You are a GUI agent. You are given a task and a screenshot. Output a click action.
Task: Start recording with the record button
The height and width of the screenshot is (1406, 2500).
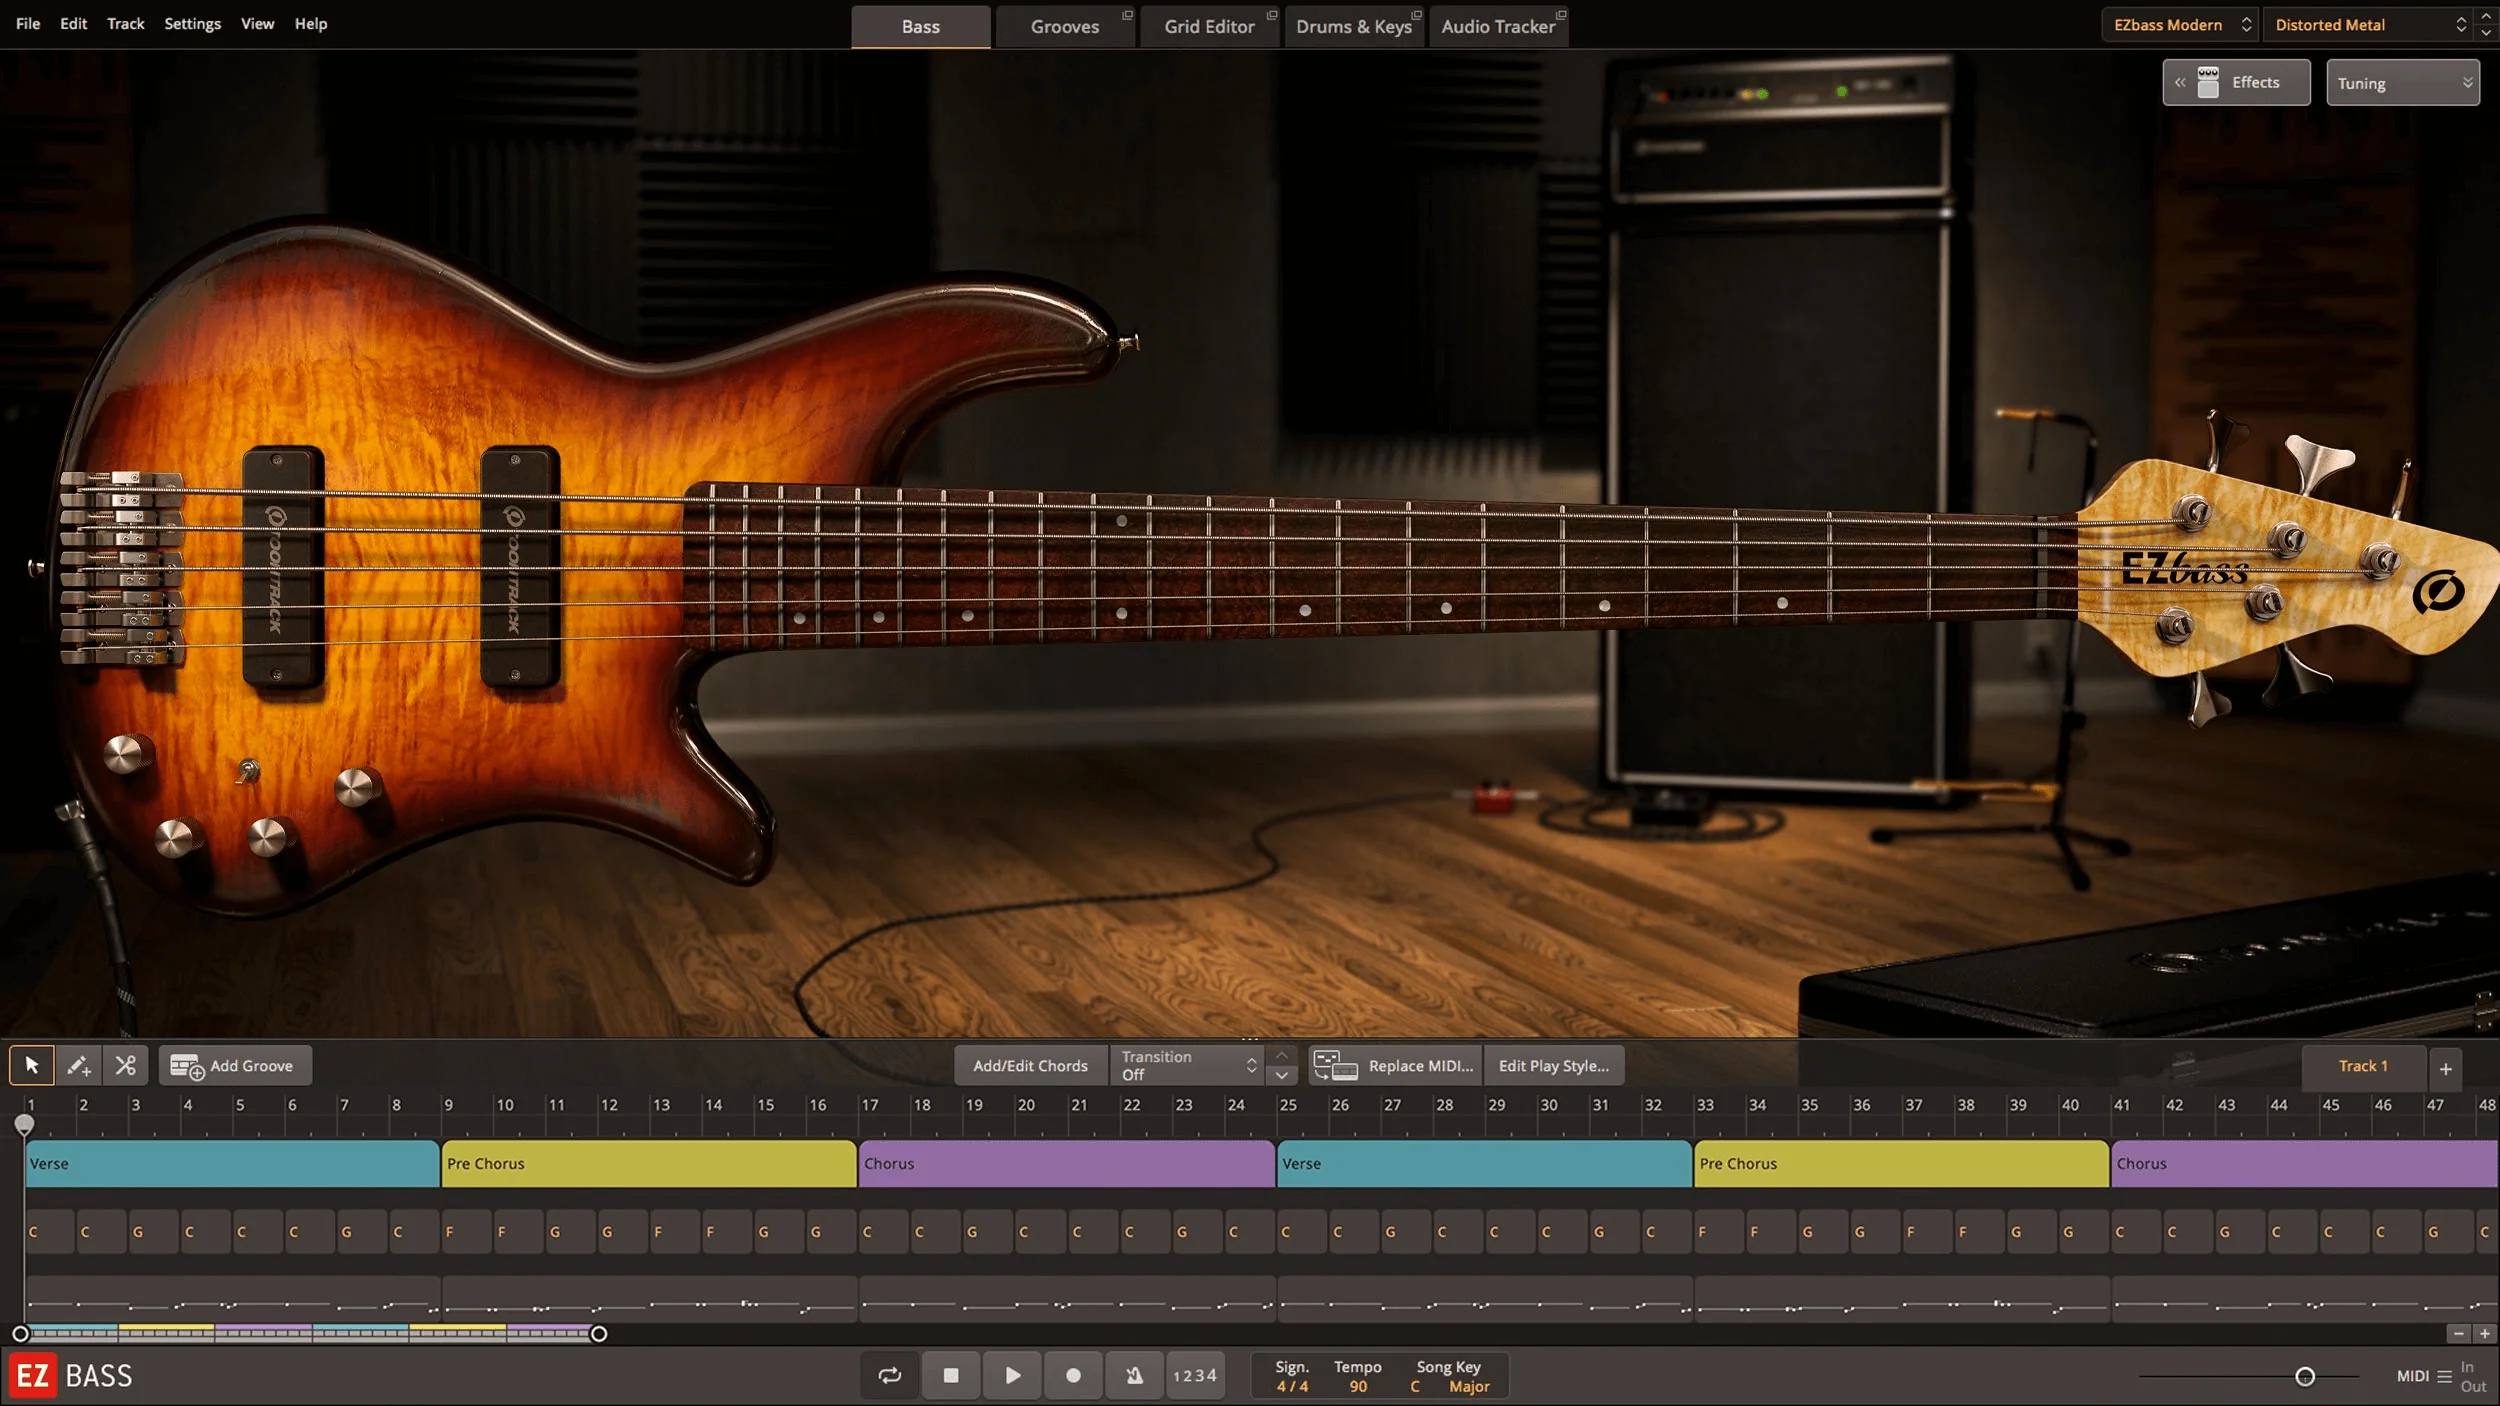tap(1072, 1374)
